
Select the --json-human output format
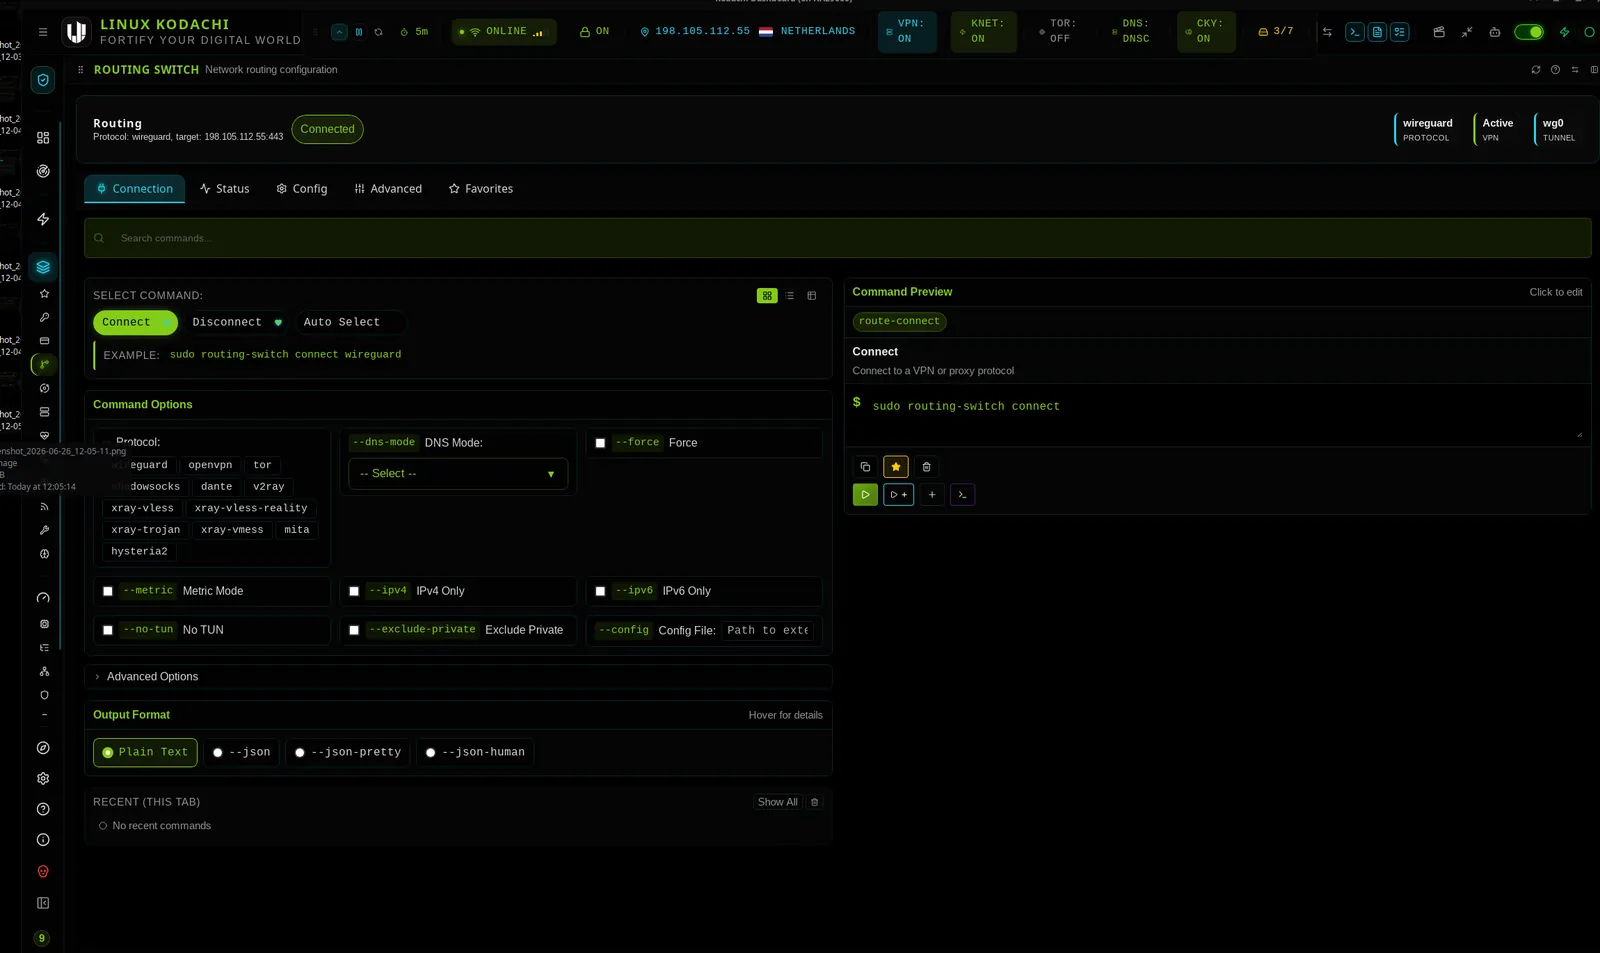point(475,753)
